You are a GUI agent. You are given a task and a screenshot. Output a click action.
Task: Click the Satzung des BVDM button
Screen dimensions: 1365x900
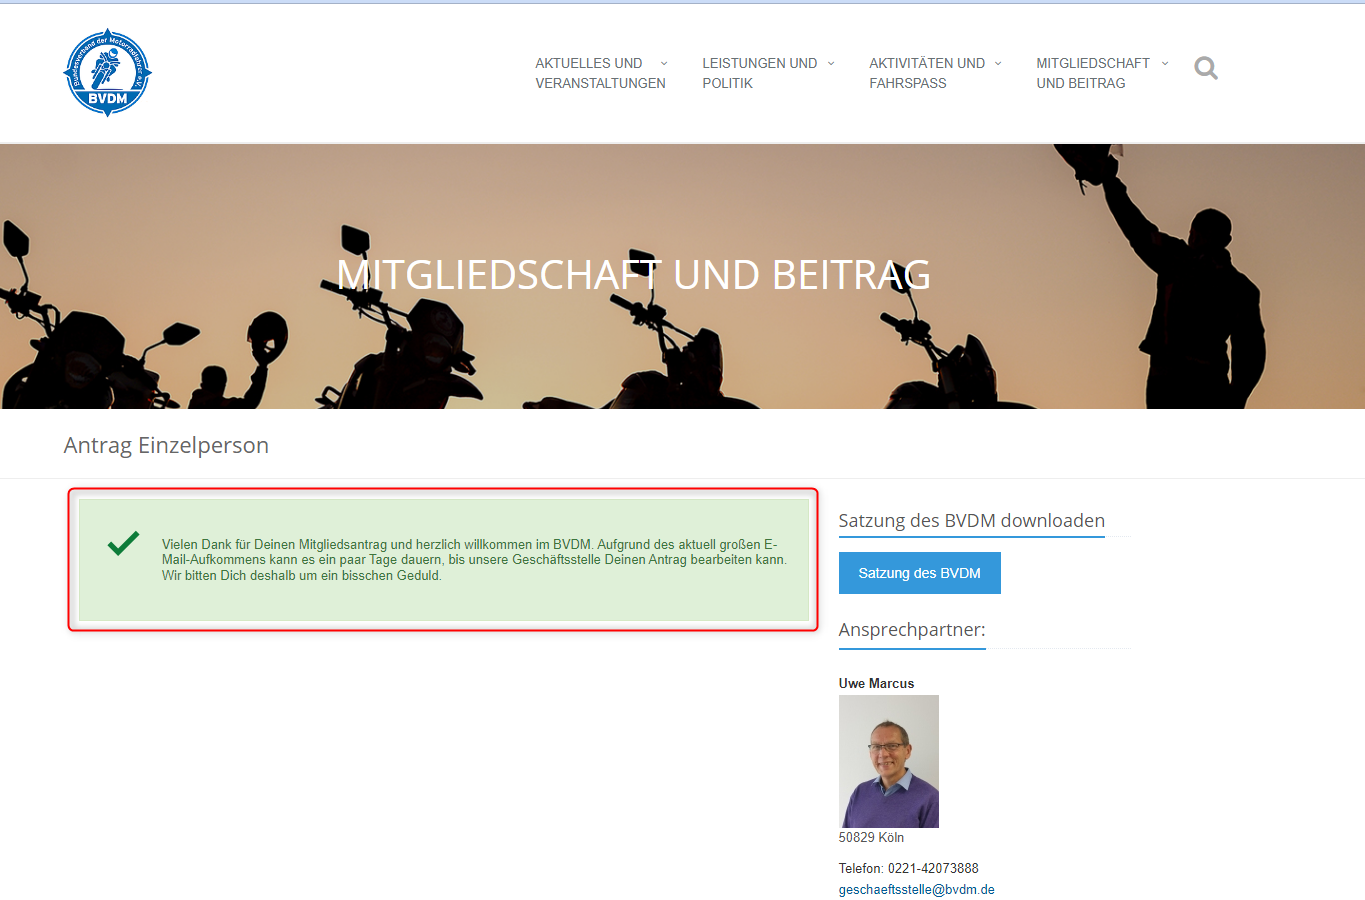click(x=919, y=573)
